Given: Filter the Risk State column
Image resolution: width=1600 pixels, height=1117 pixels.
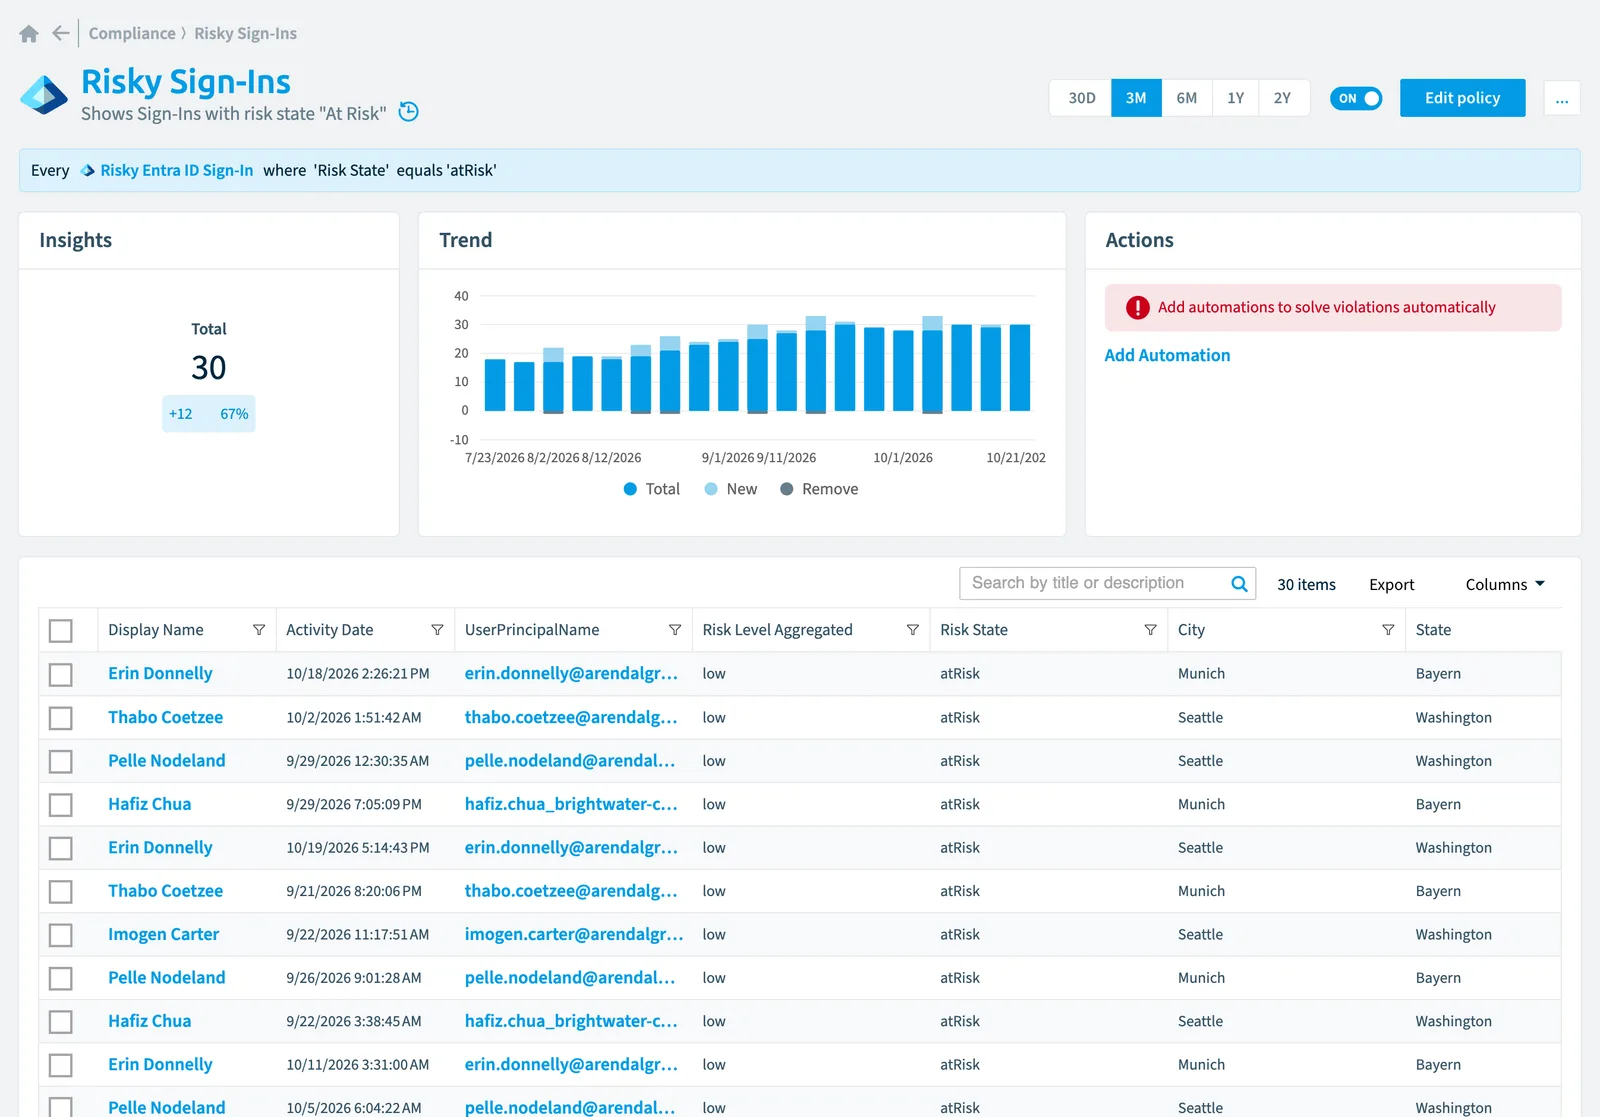Looking at the screenshot, I should (x=1151, y=630).
